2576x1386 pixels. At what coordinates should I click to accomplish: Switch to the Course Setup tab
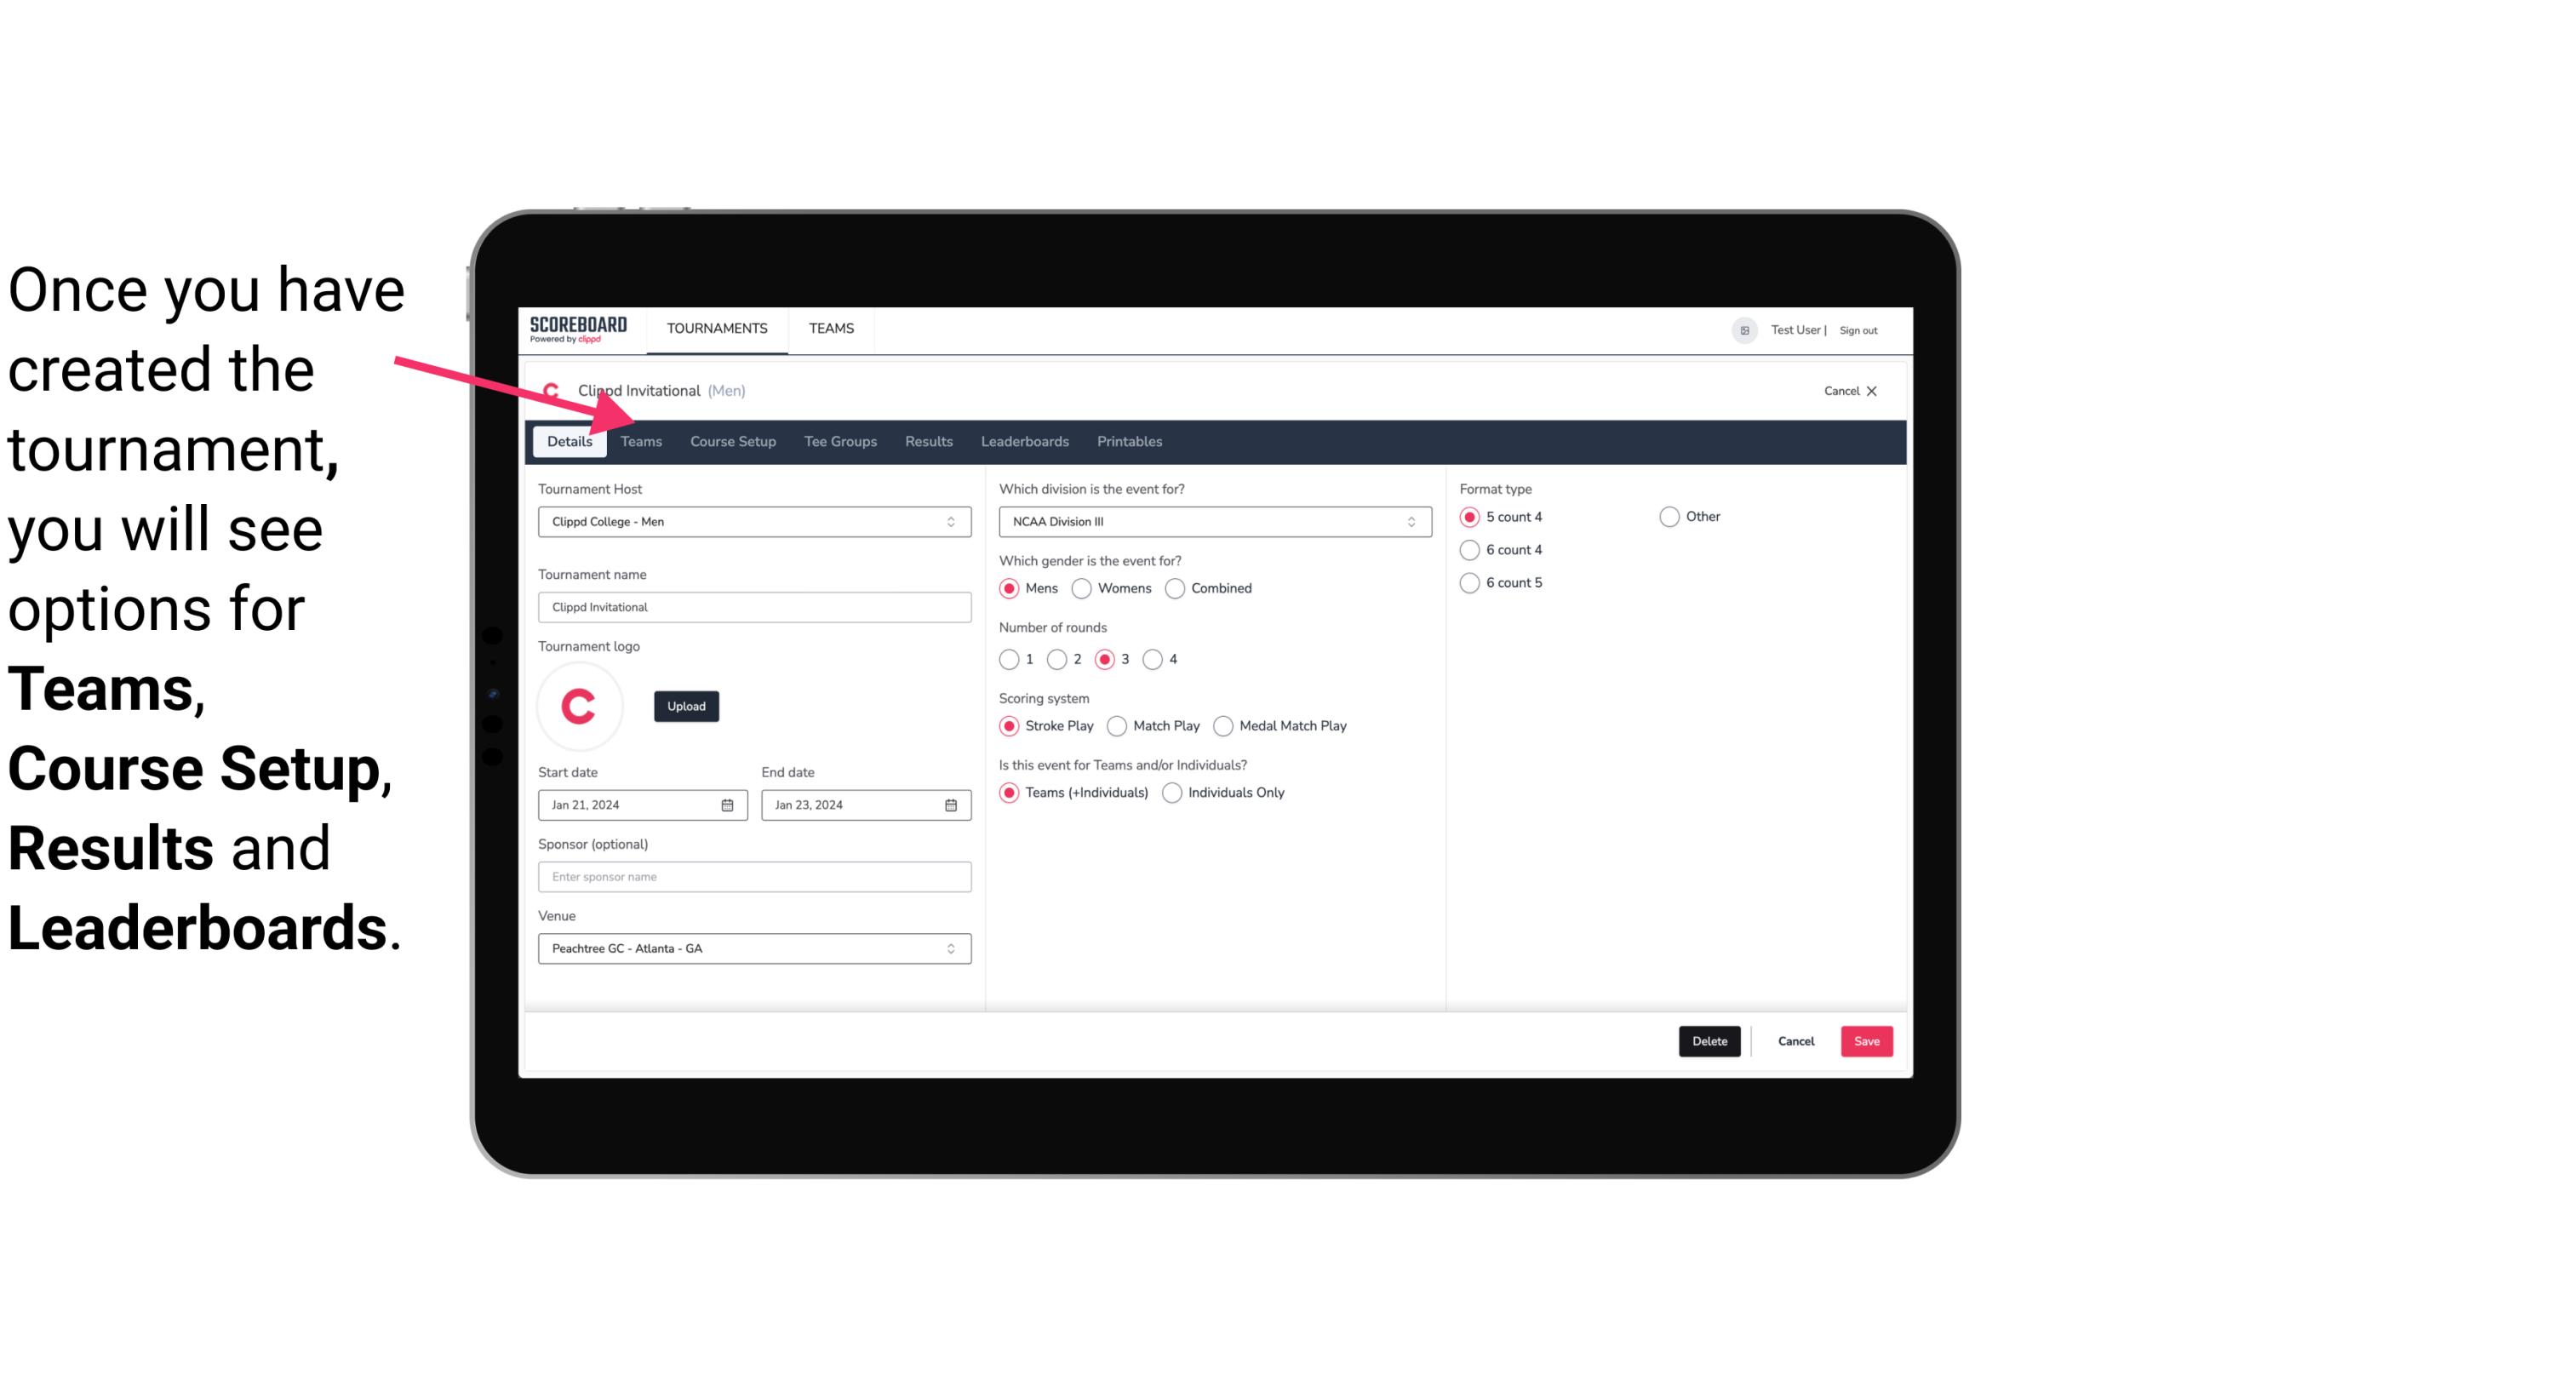click(732, 440)
